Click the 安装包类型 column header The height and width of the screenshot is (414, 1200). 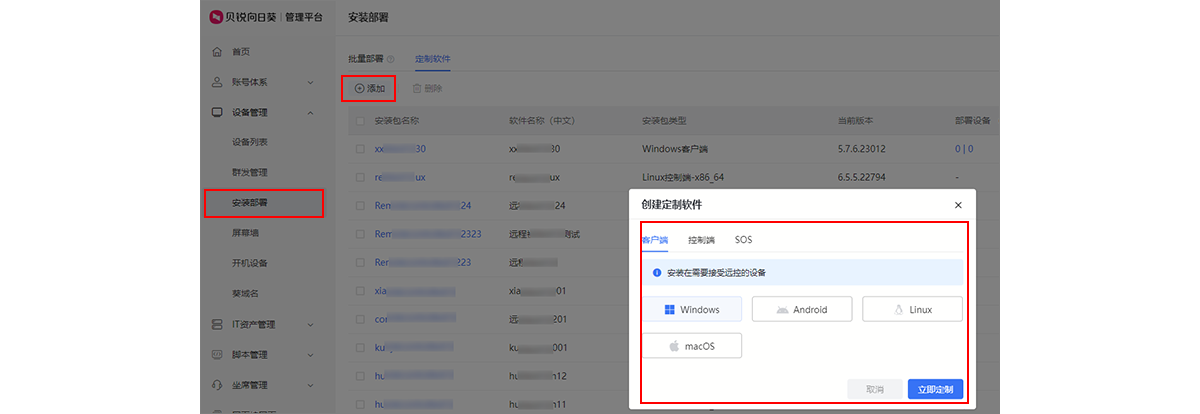664,120
